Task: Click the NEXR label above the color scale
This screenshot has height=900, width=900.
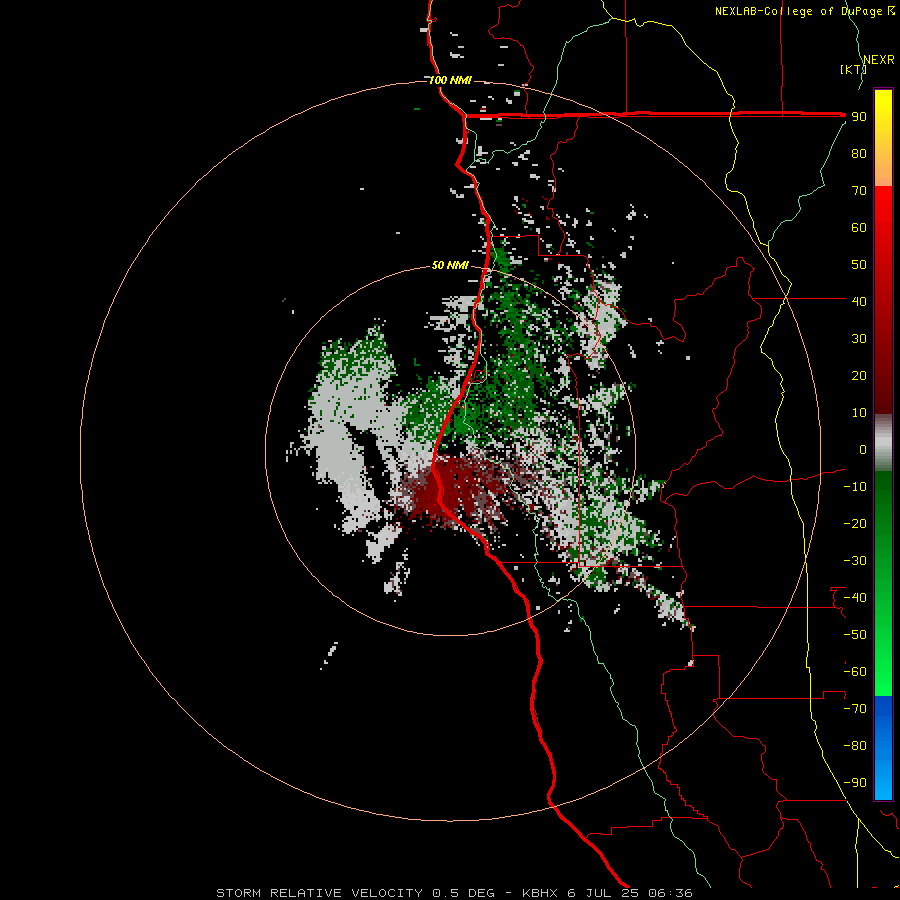Action: pos(878,60)
